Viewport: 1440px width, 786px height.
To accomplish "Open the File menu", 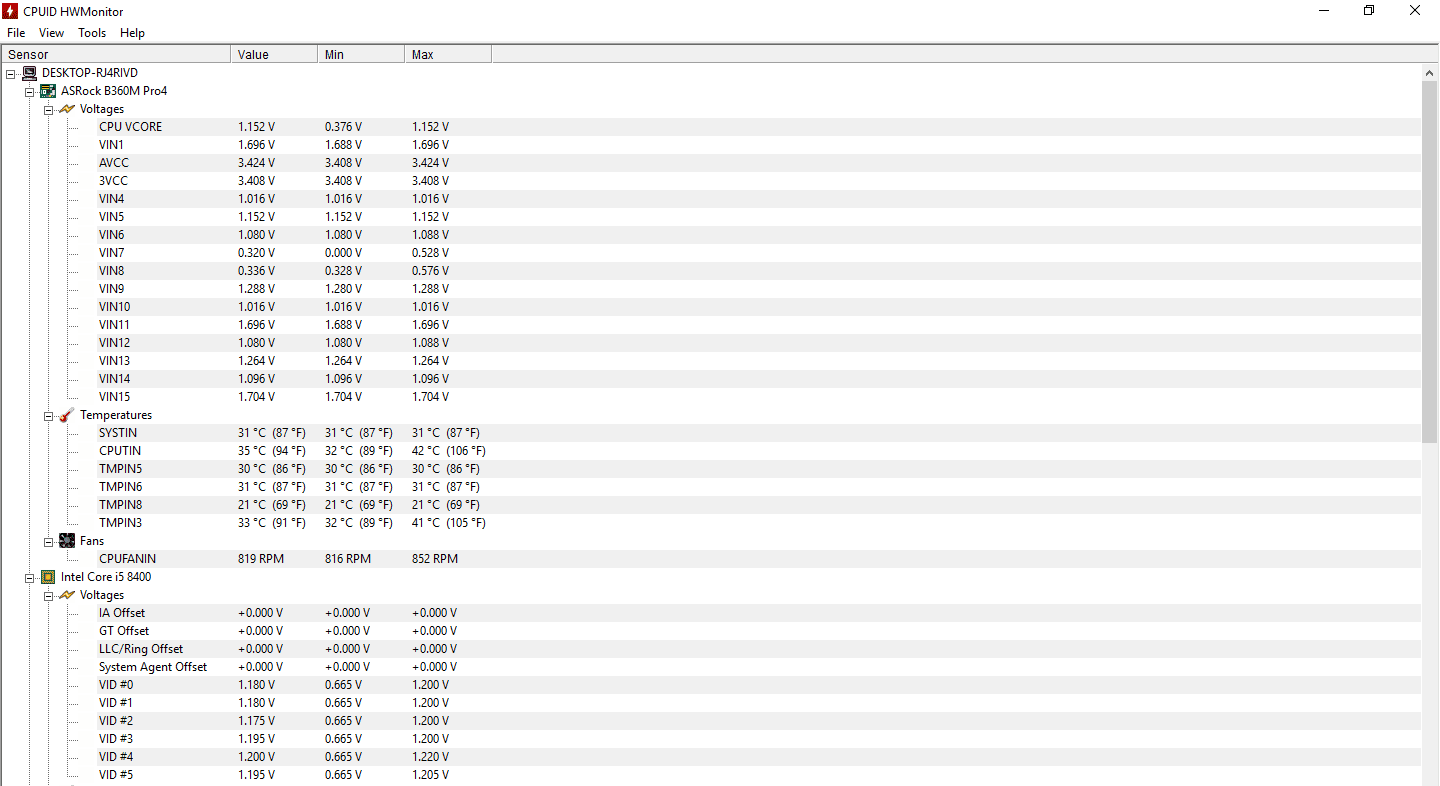I will coord(16,33).
